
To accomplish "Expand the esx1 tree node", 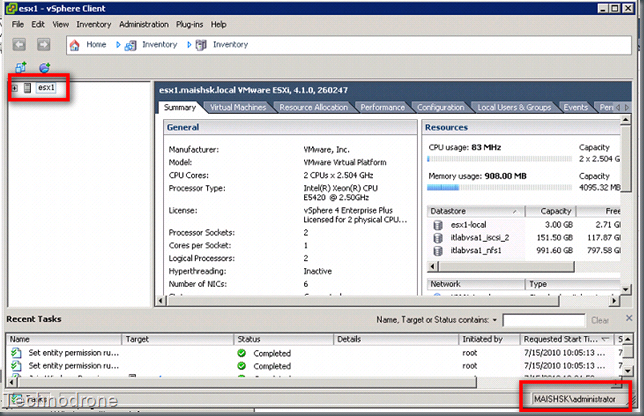I will pyautogui.click(x=14, y=88).
